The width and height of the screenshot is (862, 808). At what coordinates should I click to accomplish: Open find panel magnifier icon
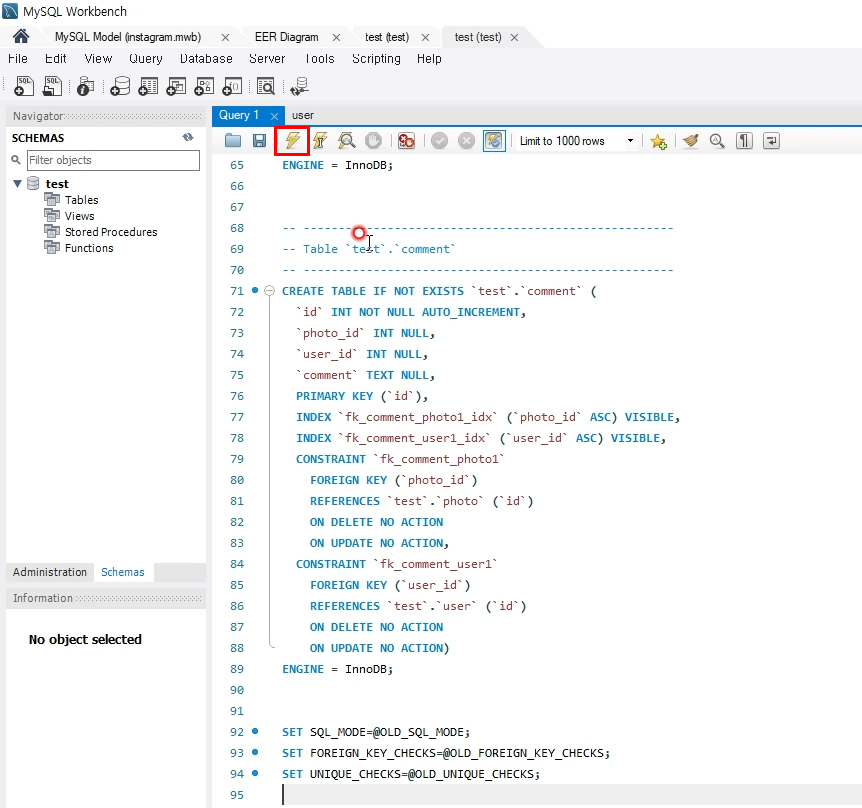[x=717, y=141]
